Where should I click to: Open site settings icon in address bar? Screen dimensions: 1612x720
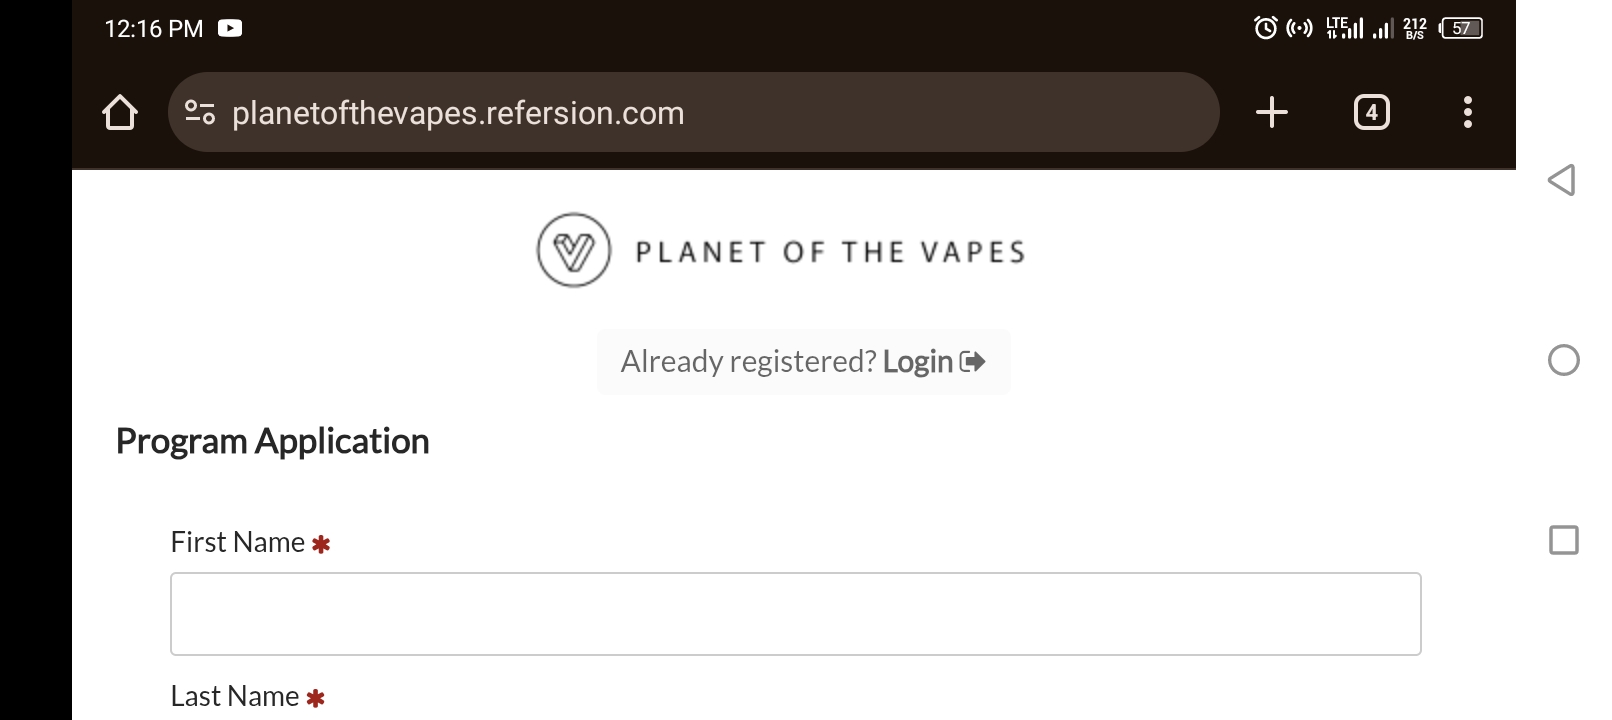(x=200, y=112)
